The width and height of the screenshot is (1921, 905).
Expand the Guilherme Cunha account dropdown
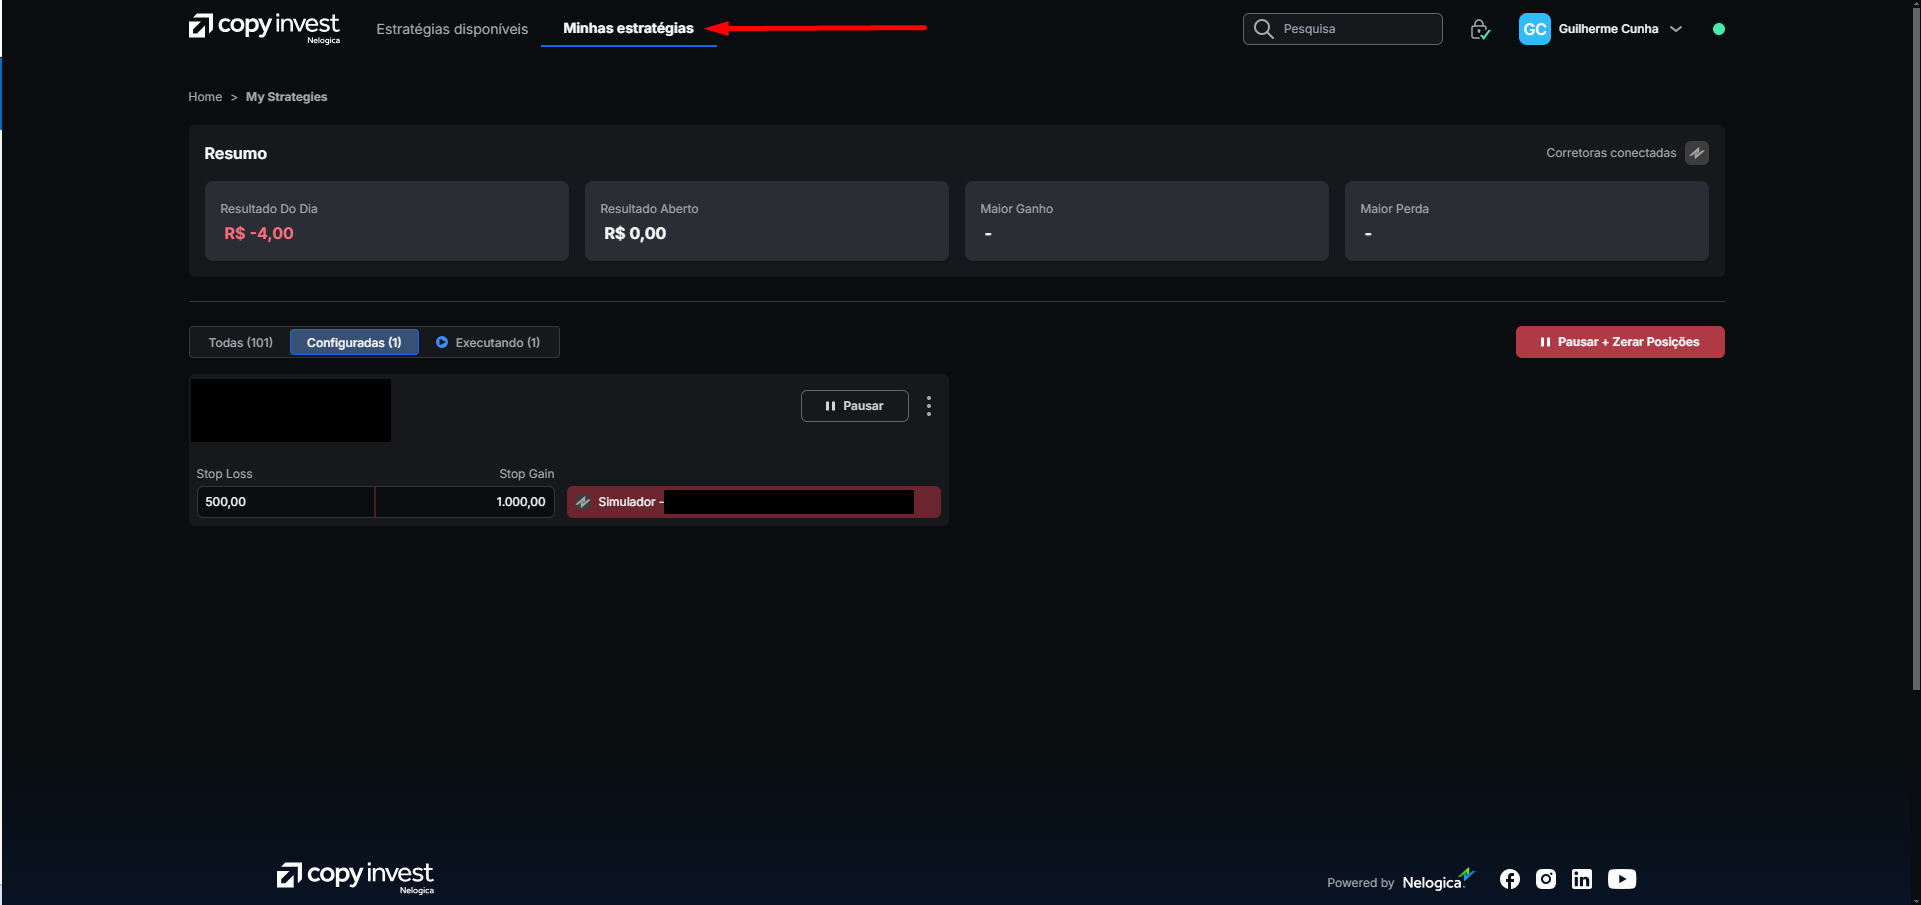click(1675, 29)
